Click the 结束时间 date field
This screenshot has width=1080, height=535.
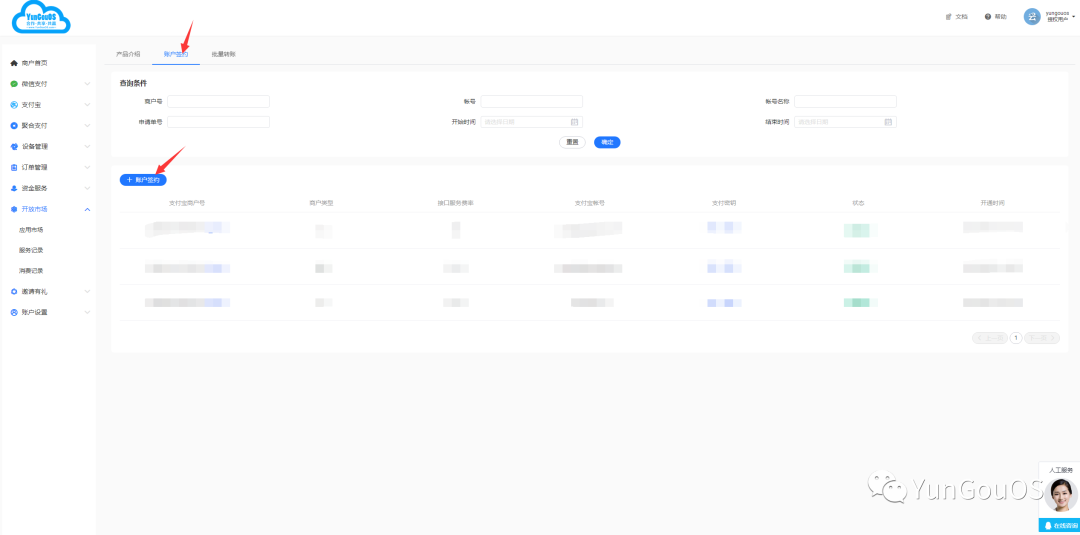coord(845,122)
